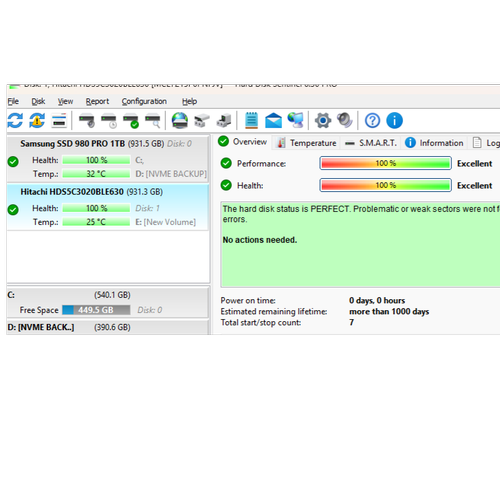The image size is (500, 500).
Task: Click the D: [NVME BACKUP] partition label
Action: click(171, 174)
